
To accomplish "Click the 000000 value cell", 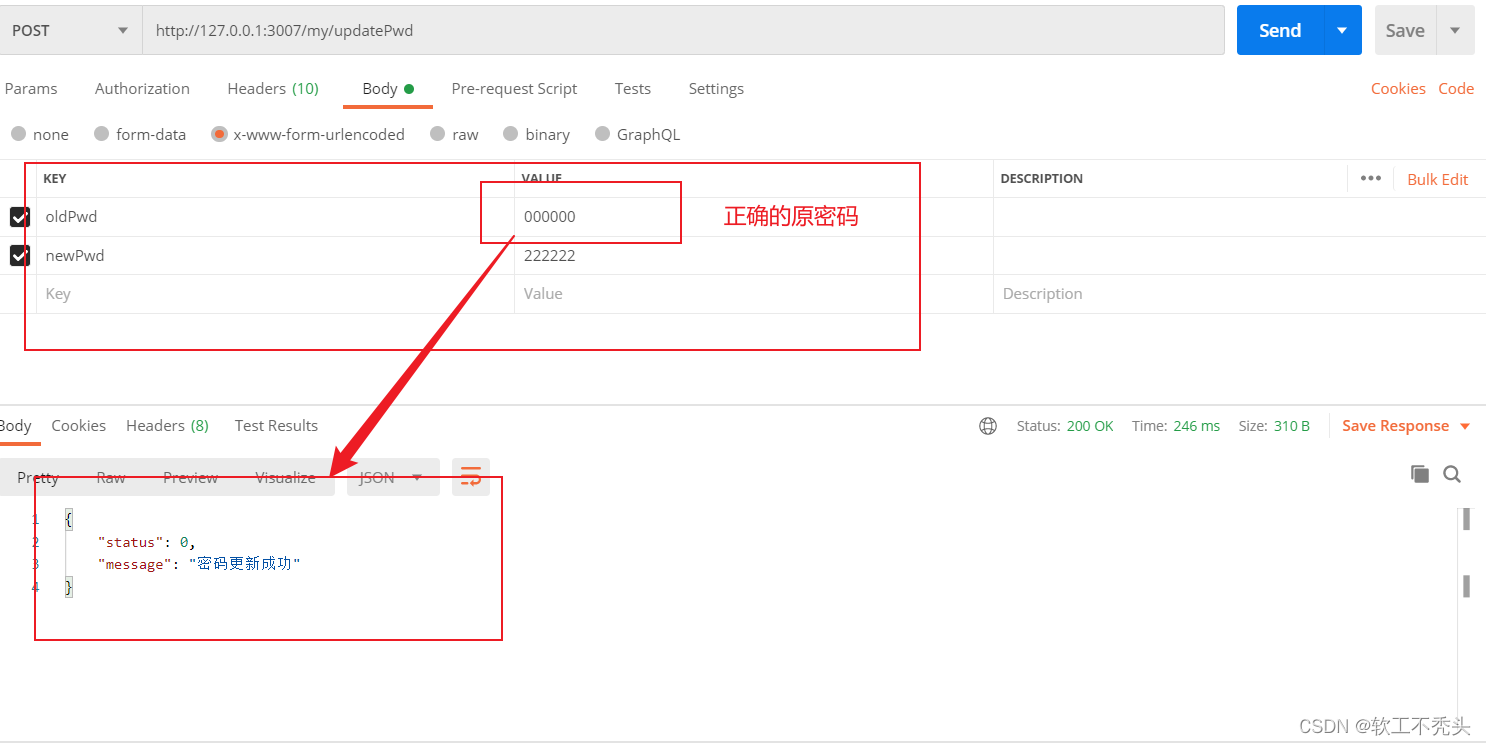I will coord(754,216).
